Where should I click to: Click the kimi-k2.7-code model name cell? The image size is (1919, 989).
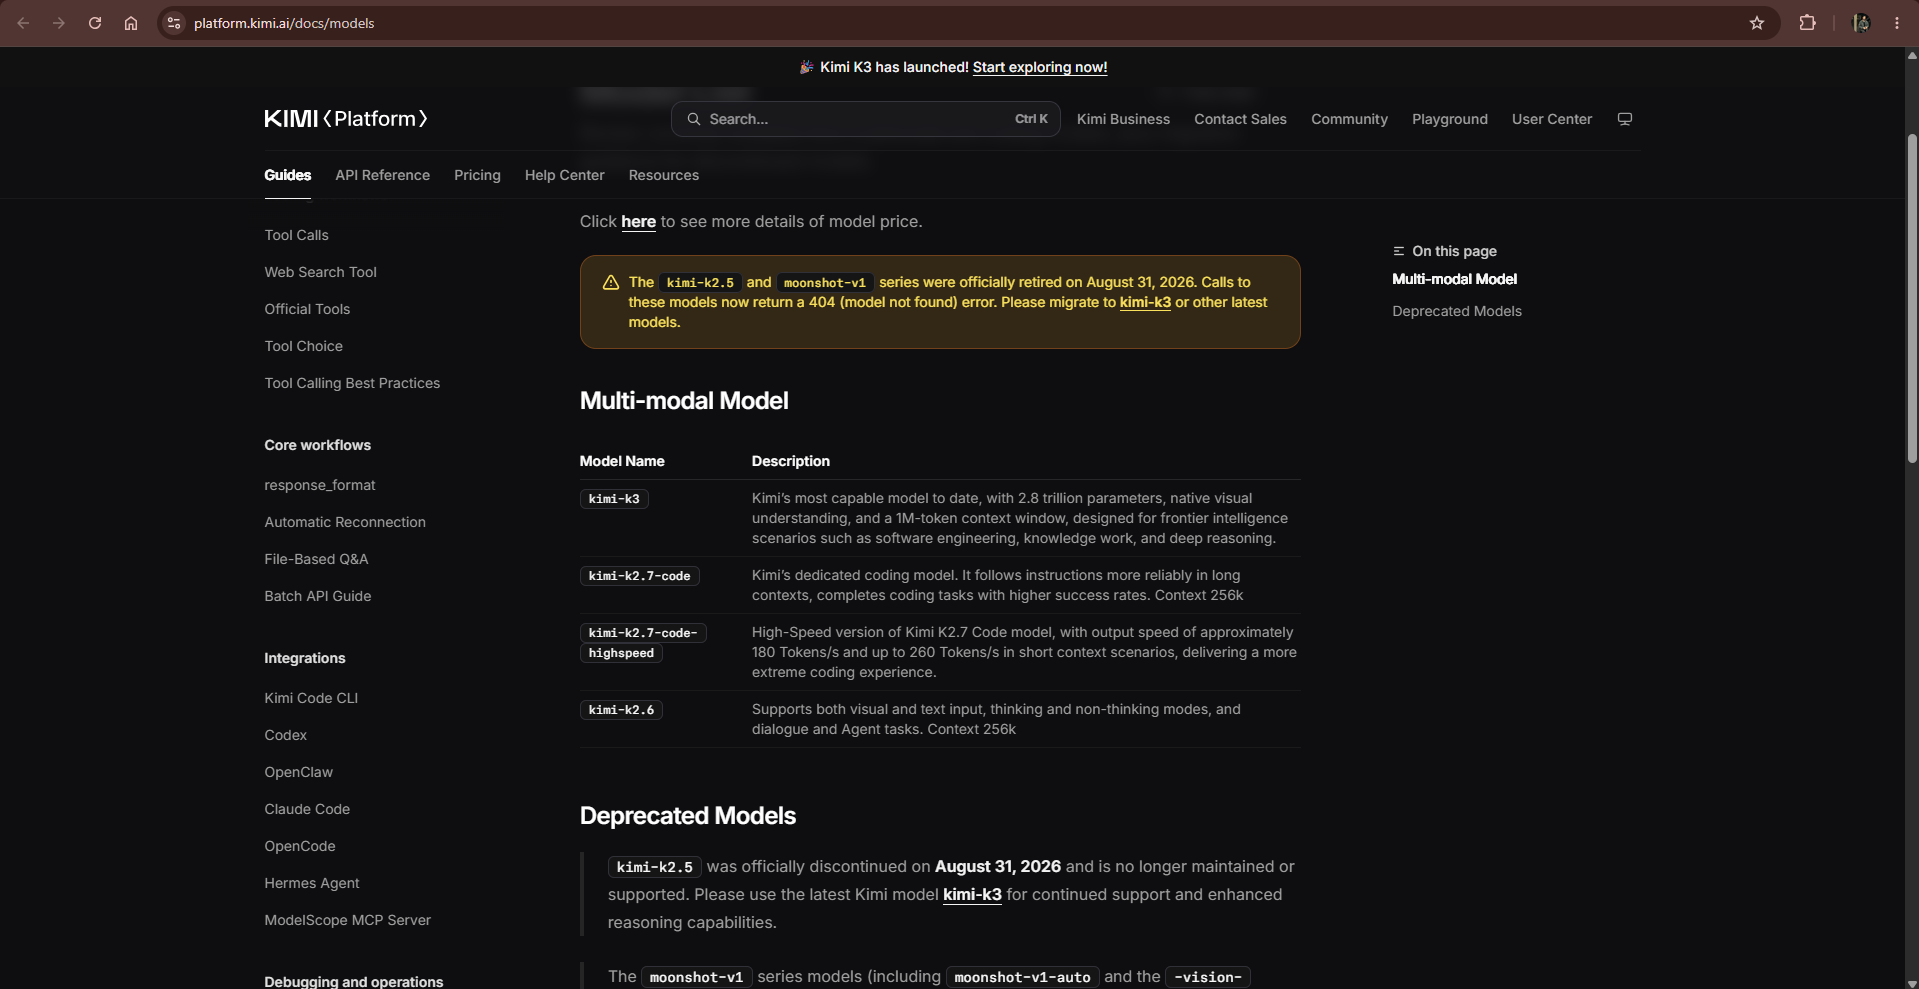[x=639, y=576]
